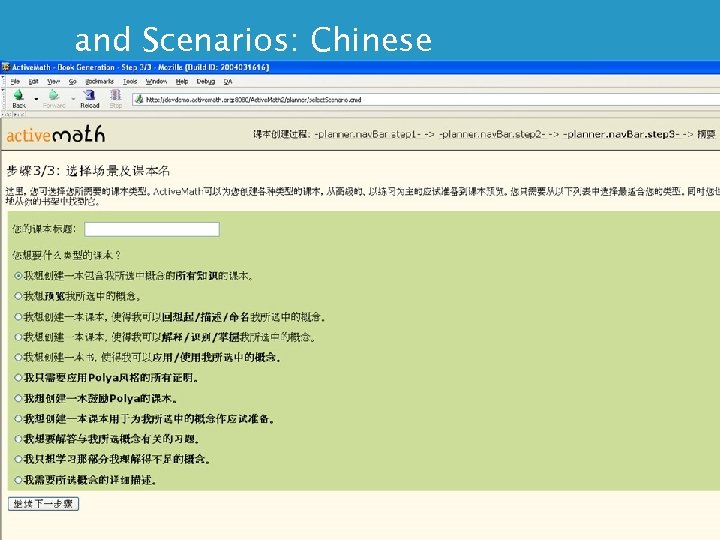This screenshot has width=720, height=540.
Task: Select the third option with two bold slashes
Action: click(18, 317)
